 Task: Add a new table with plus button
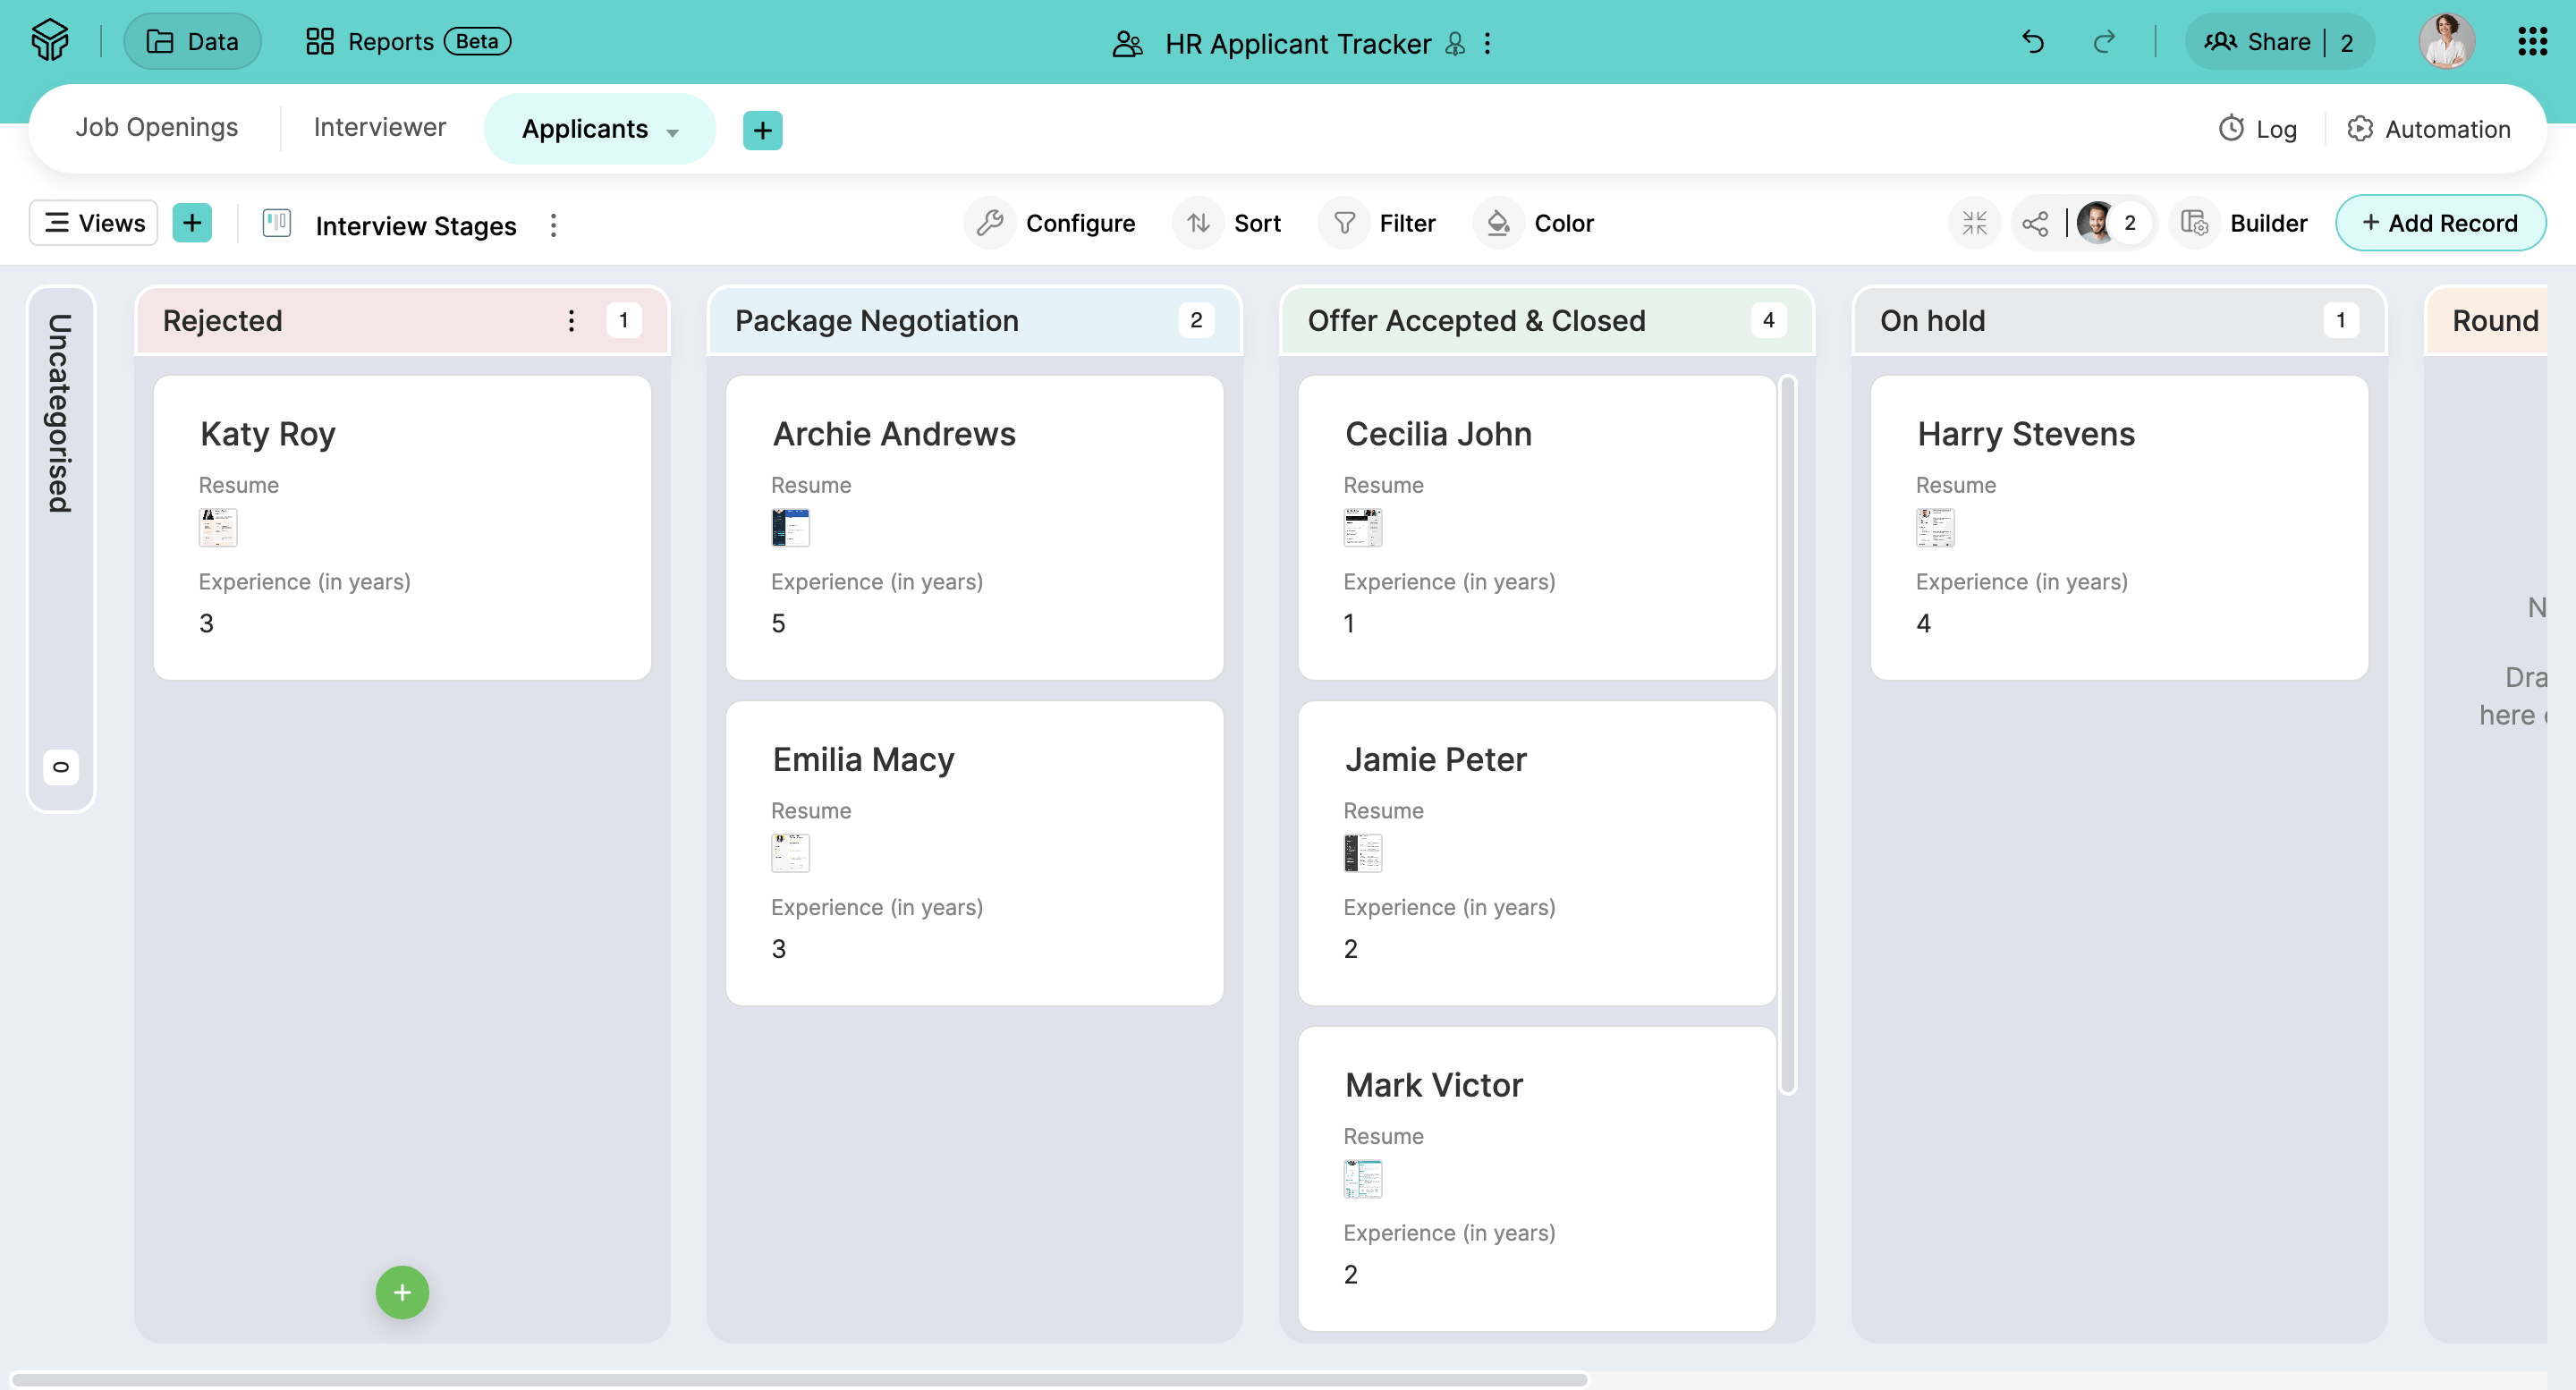tap(762, 130)
